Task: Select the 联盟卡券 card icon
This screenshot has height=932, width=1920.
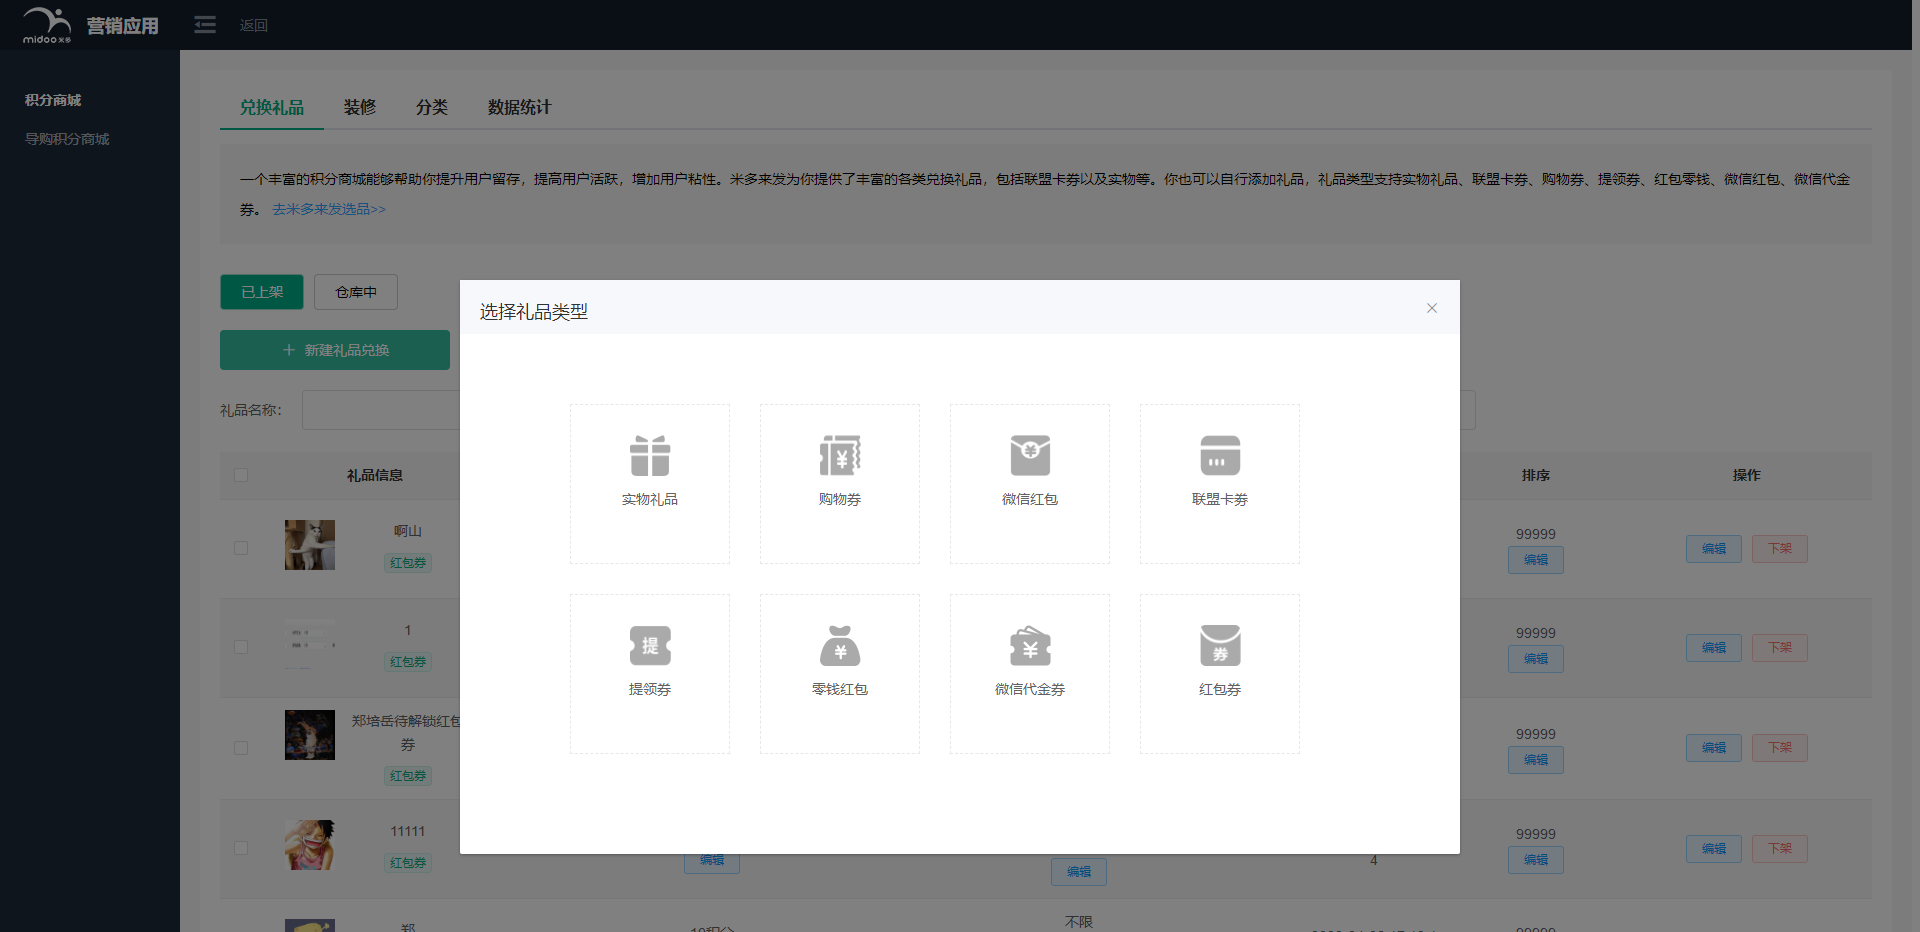Action: pos(1220,456)
